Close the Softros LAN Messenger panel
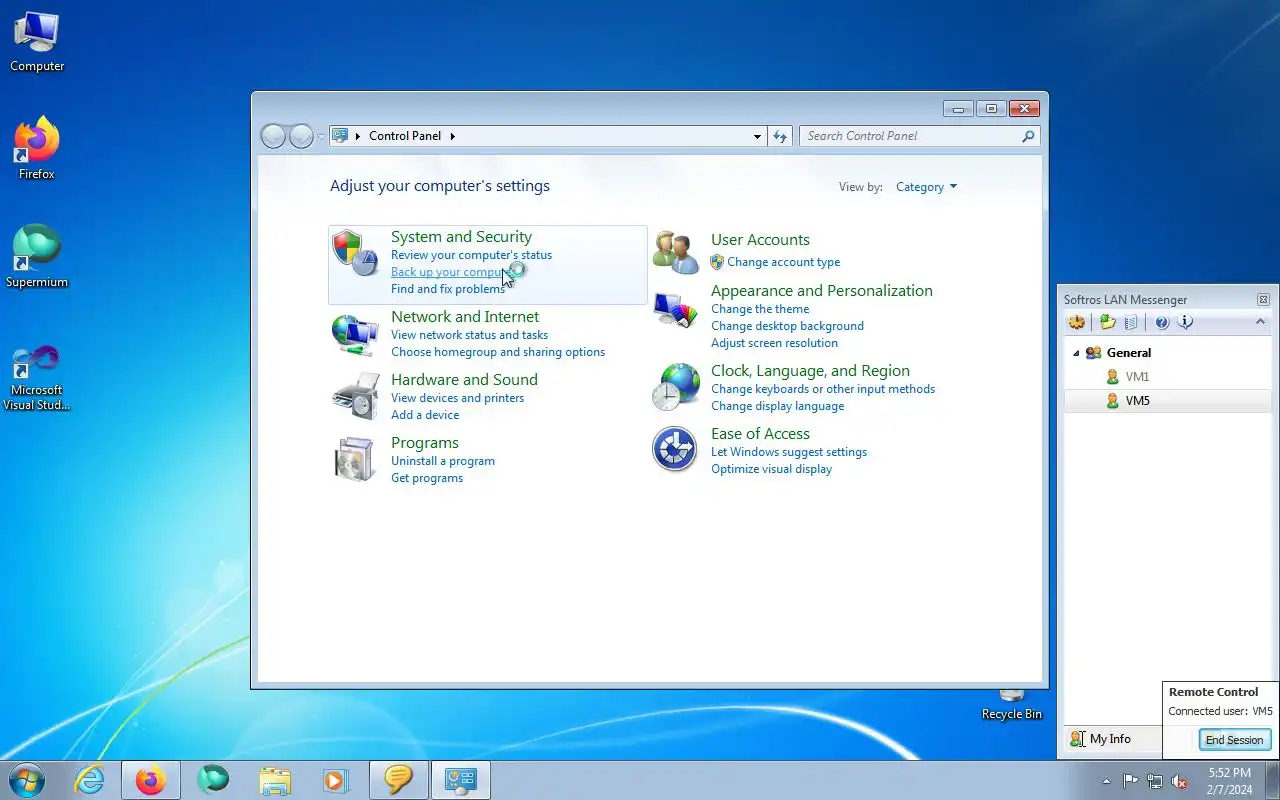This screenshot has height=800, width=1280. [1263, 299]
